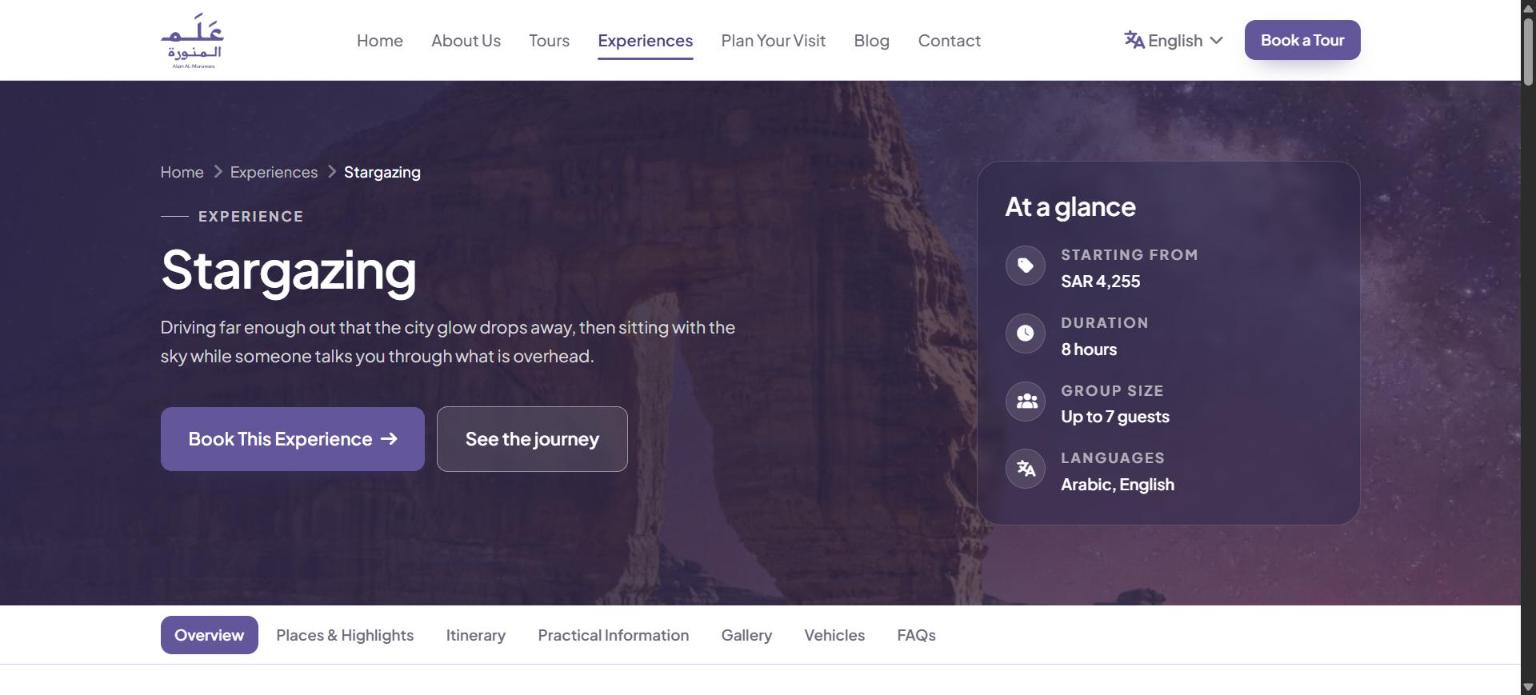This screenshot has height=695, width=1536.
Task: Open the Gallery tab
Action: point(746,635)
